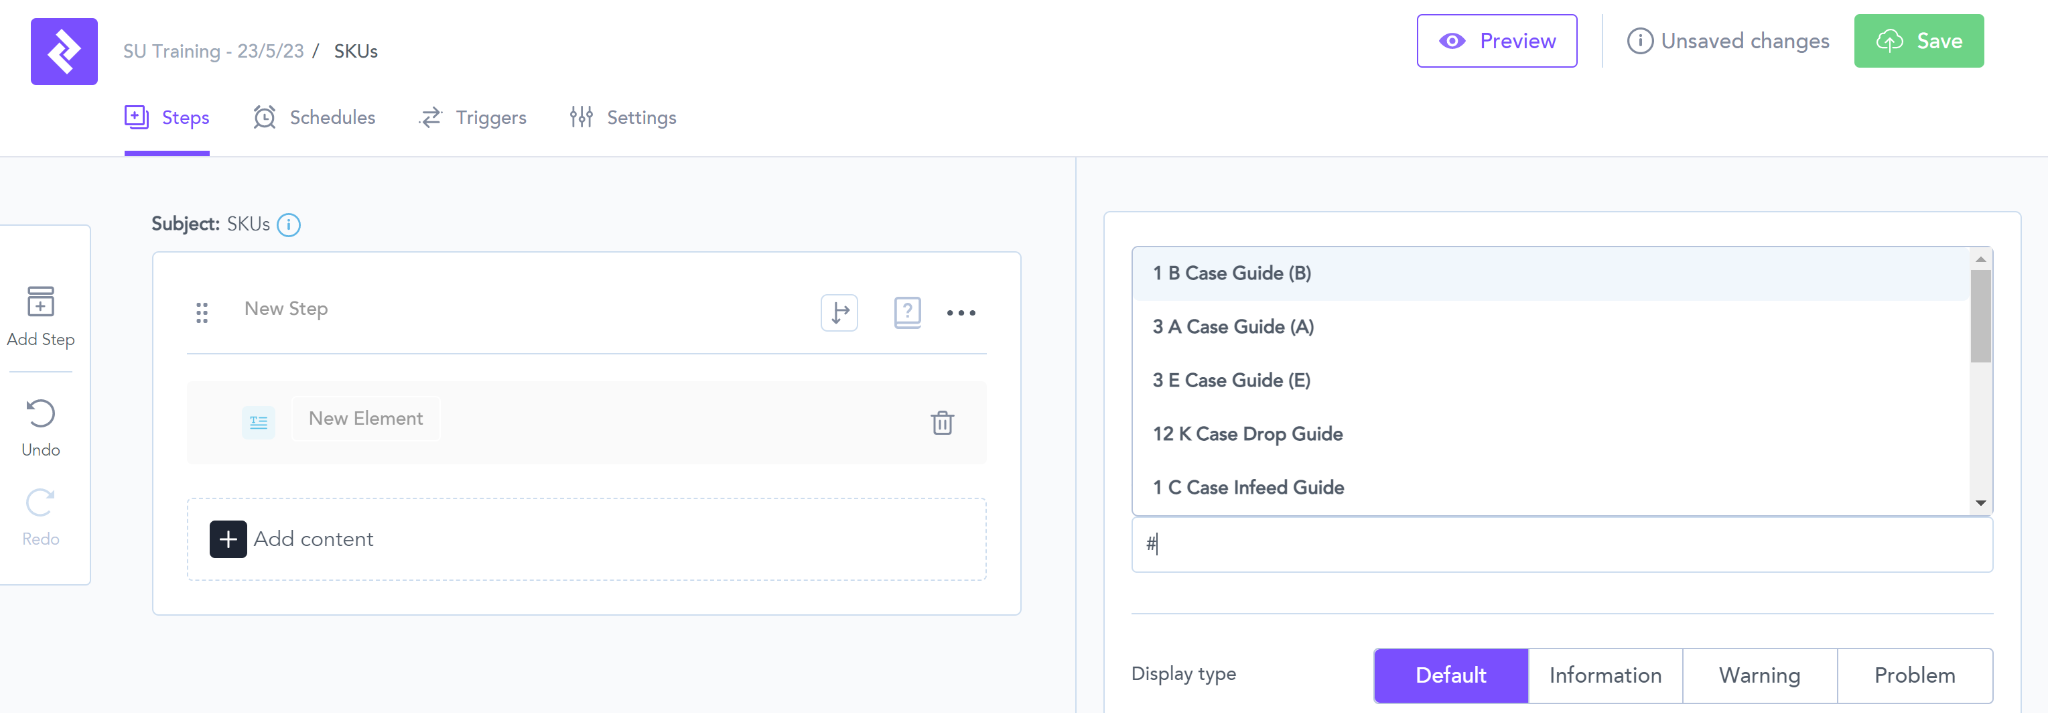Click the suggestion list scrollbar thumb
Screen dimensions: 2048x713
(1980, 315)
